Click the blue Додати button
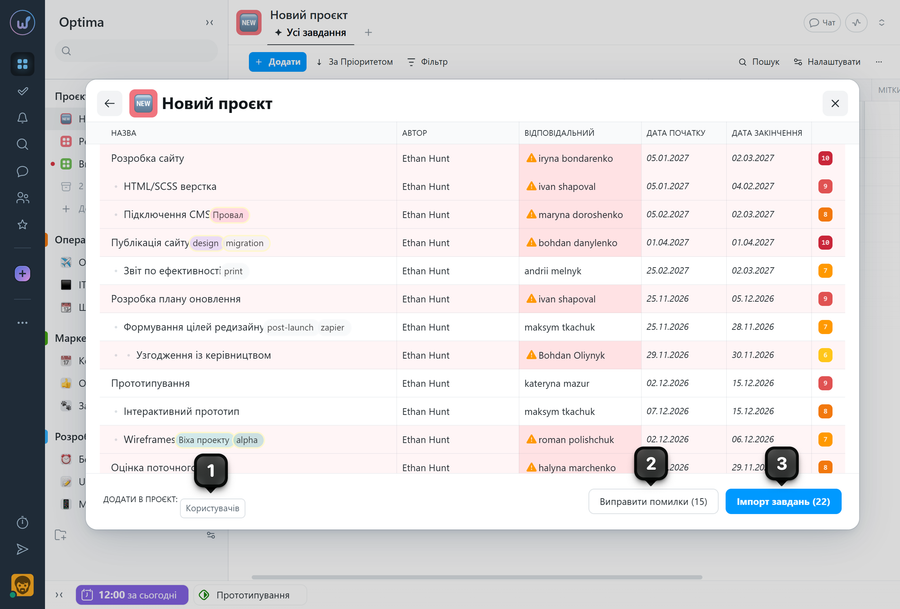 278,62
